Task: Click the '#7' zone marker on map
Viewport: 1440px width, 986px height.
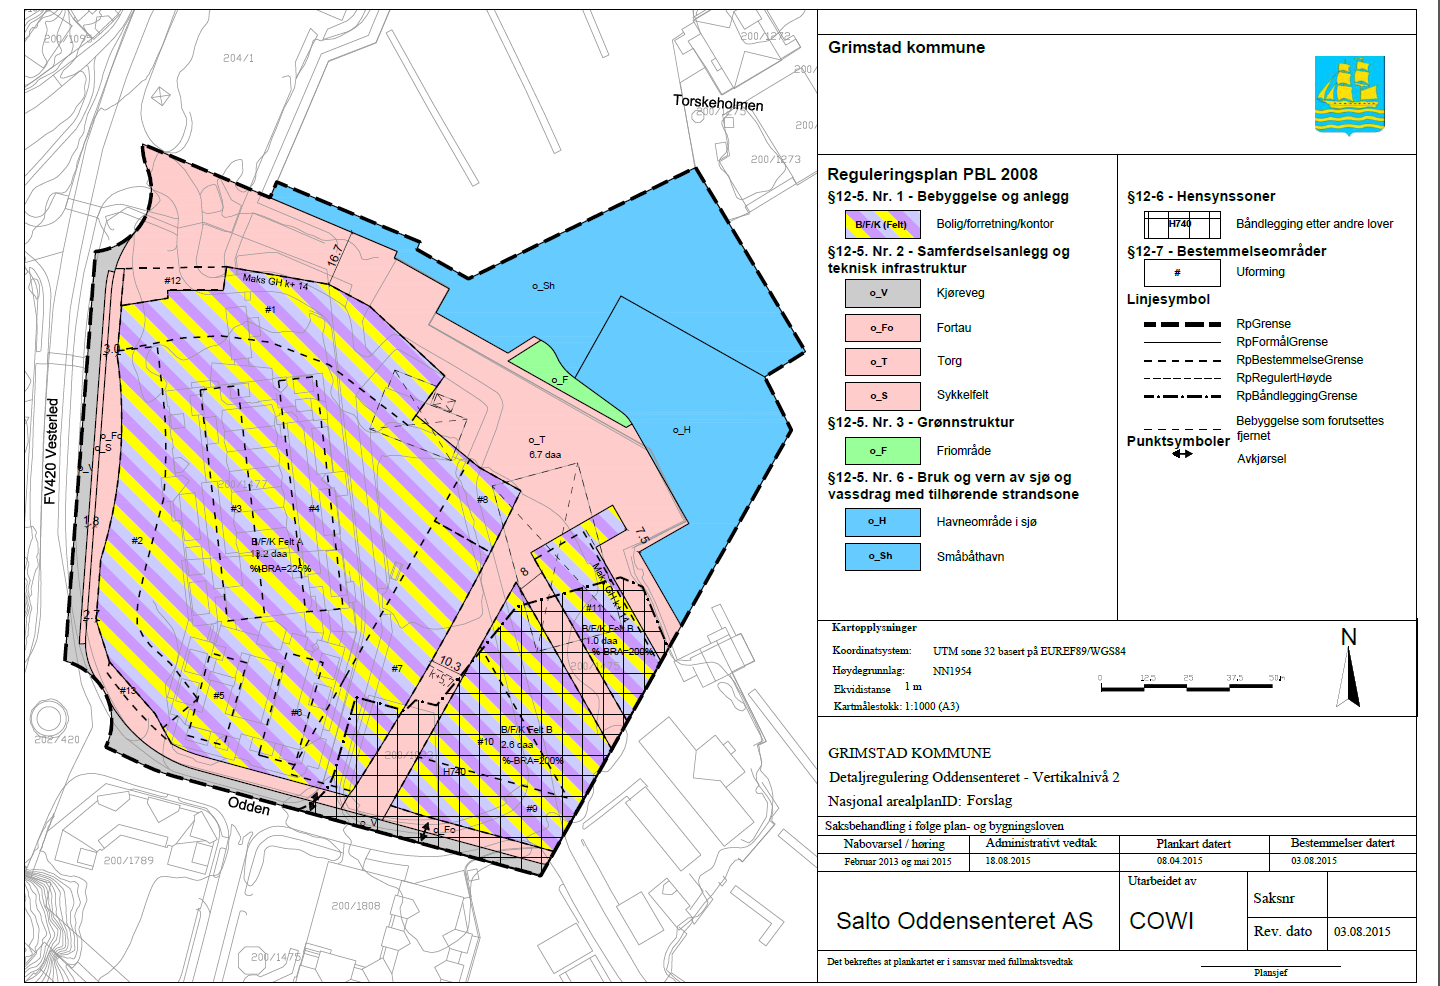Action: tap(396, 668)
